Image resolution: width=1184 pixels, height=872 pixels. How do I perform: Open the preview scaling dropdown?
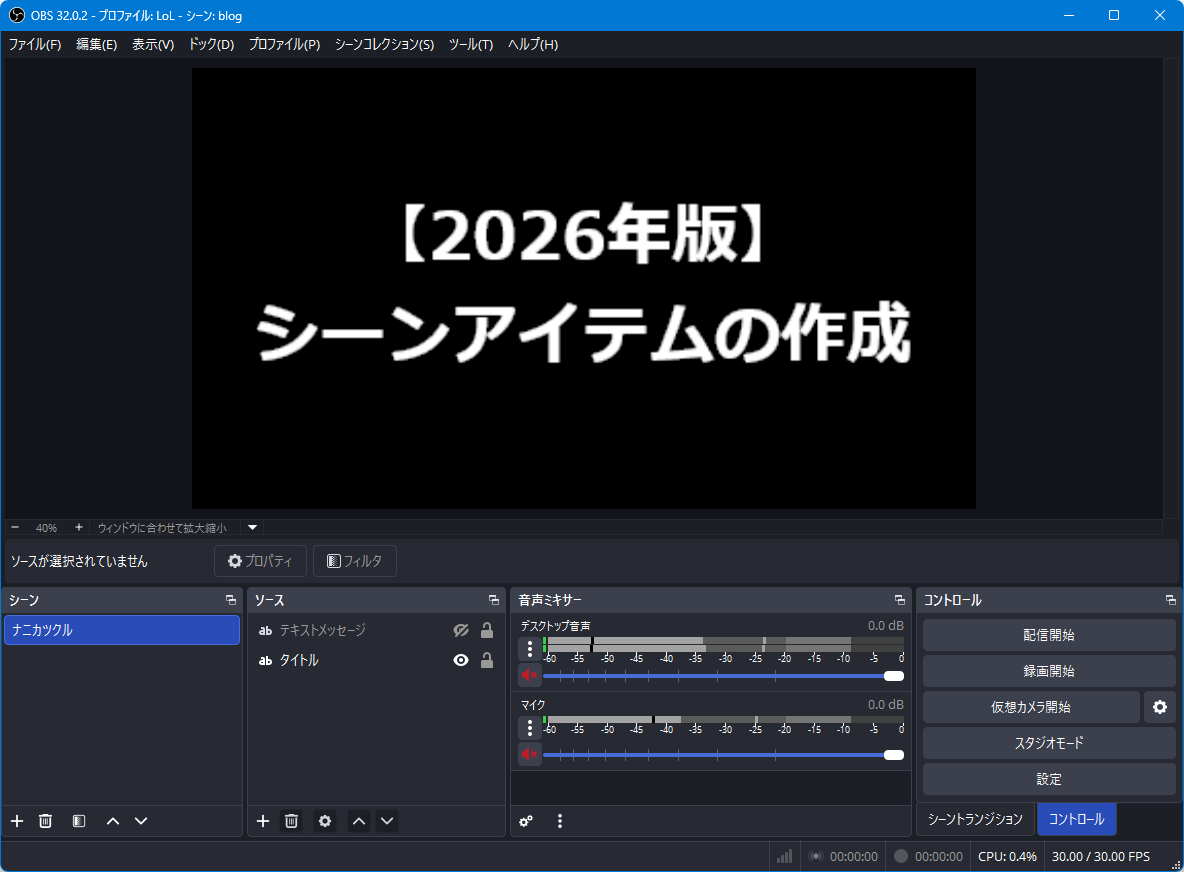252,527
